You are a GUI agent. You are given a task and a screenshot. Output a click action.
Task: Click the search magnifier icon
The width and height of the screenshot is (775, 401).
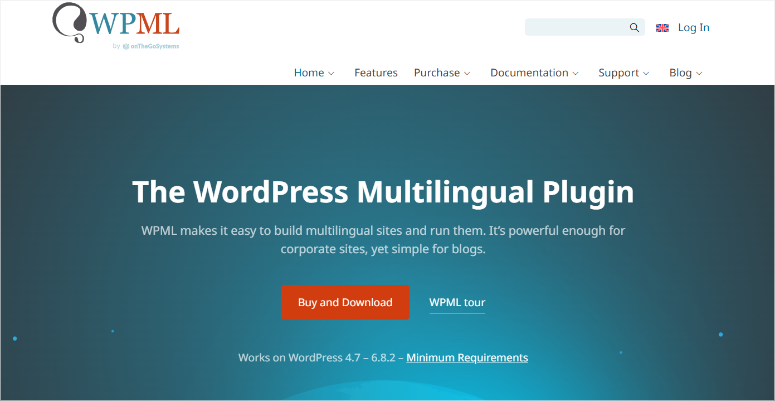click(x=634, y=28)
